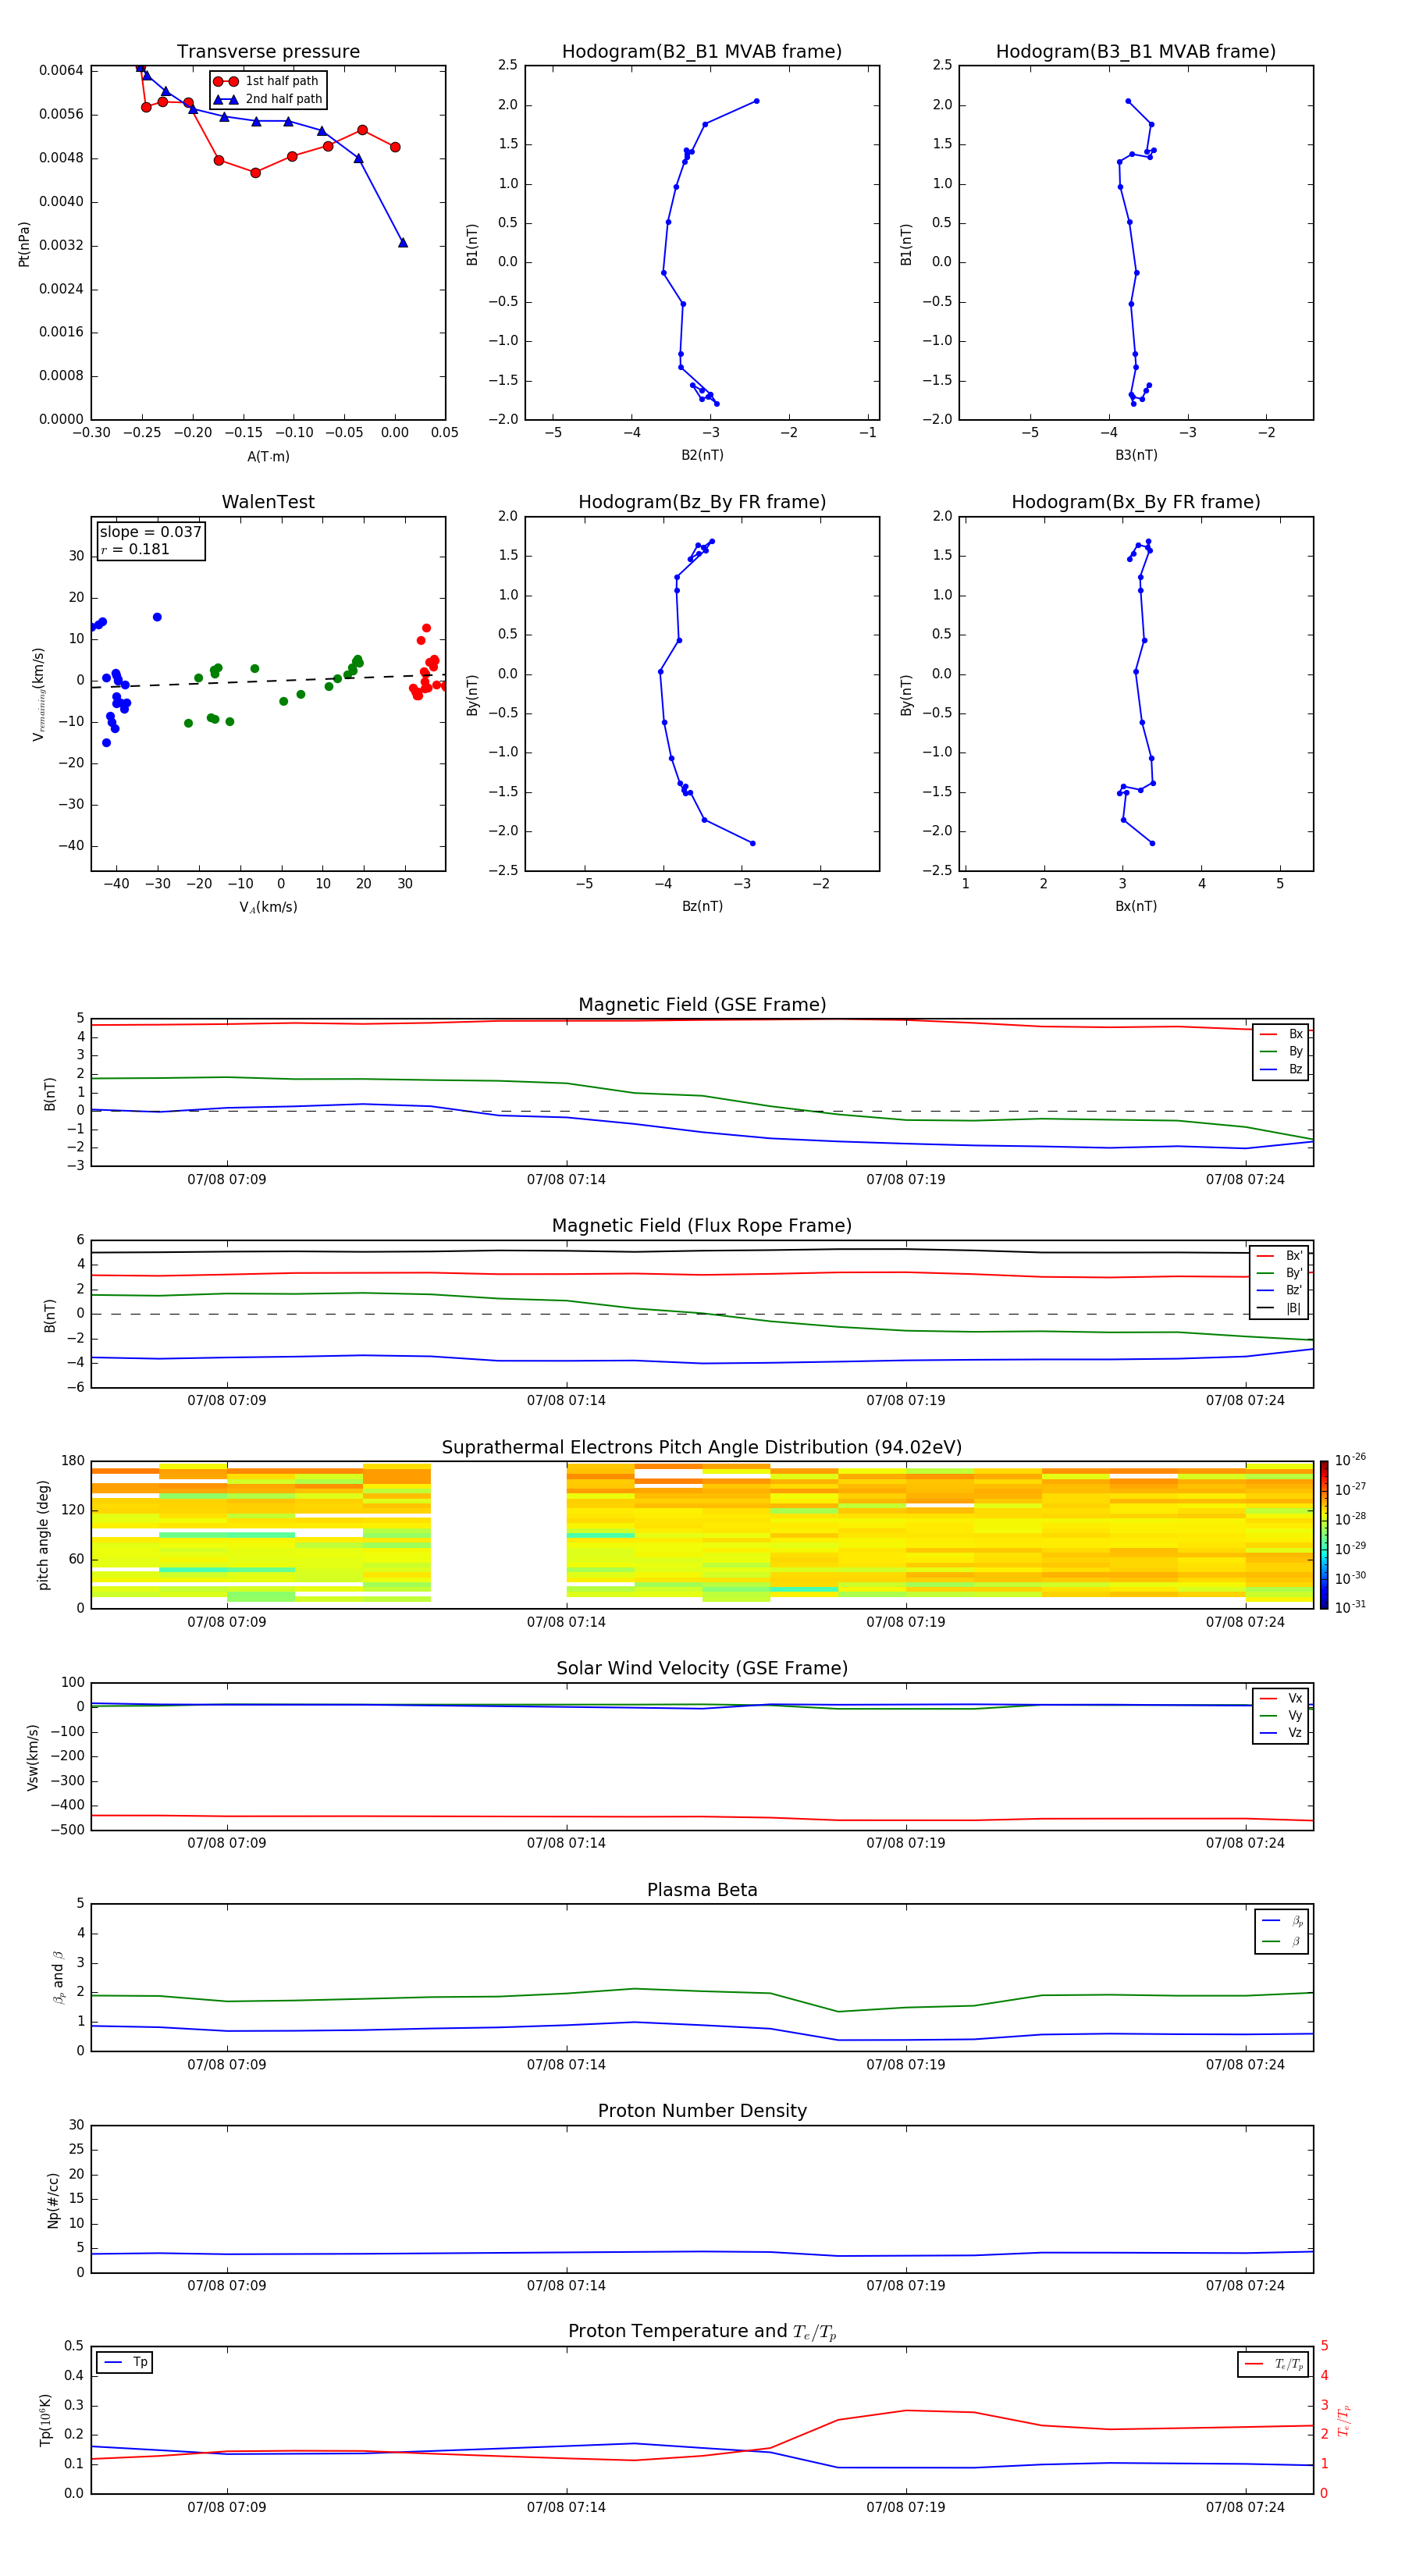Click the 'slope = 0.037' annotation
Screen dimensions: 1405x2576
150,532
